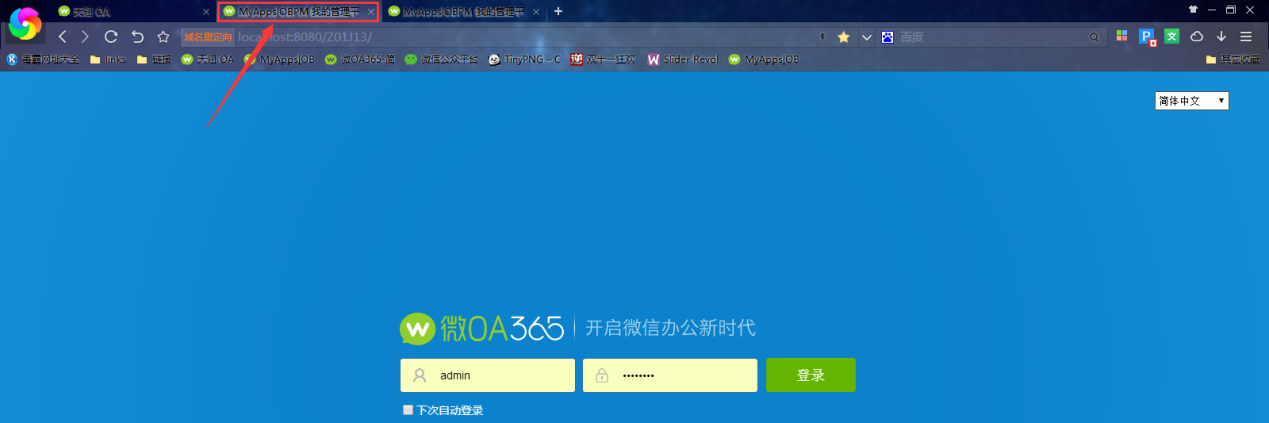Image resolution: width=1269 pixels, height=423 pixels.
Task: Open a new tab with plus button
Action: click(558, 11)
